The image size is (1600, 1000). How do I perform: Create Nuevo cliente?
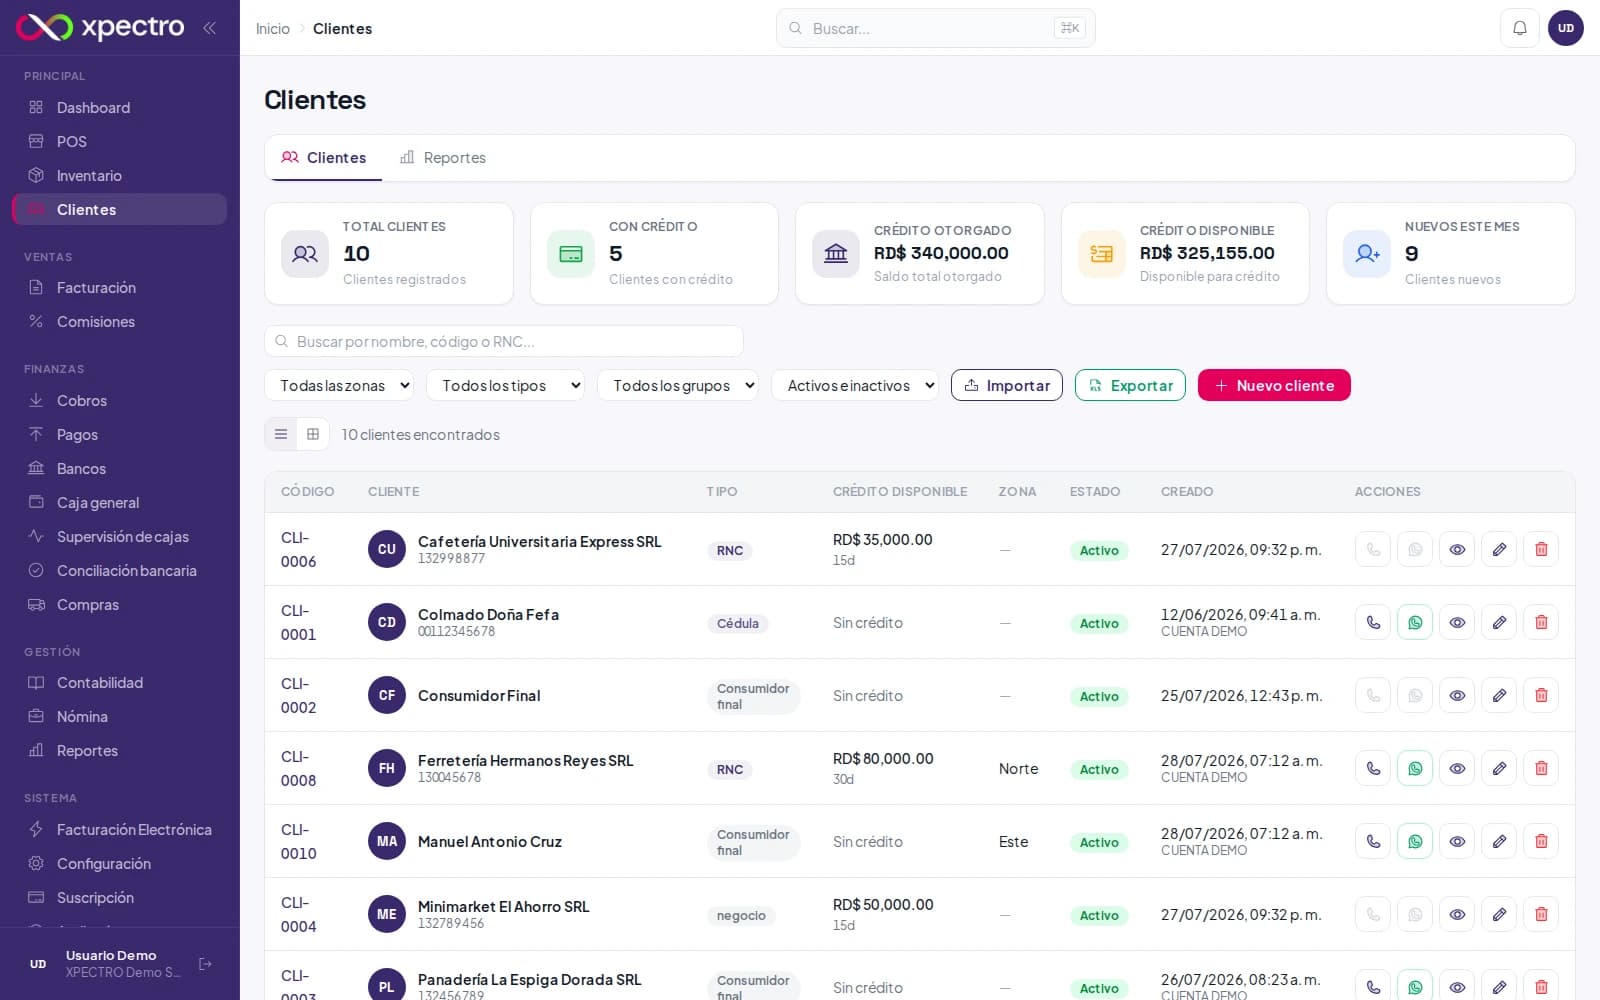coord(1274,385)
